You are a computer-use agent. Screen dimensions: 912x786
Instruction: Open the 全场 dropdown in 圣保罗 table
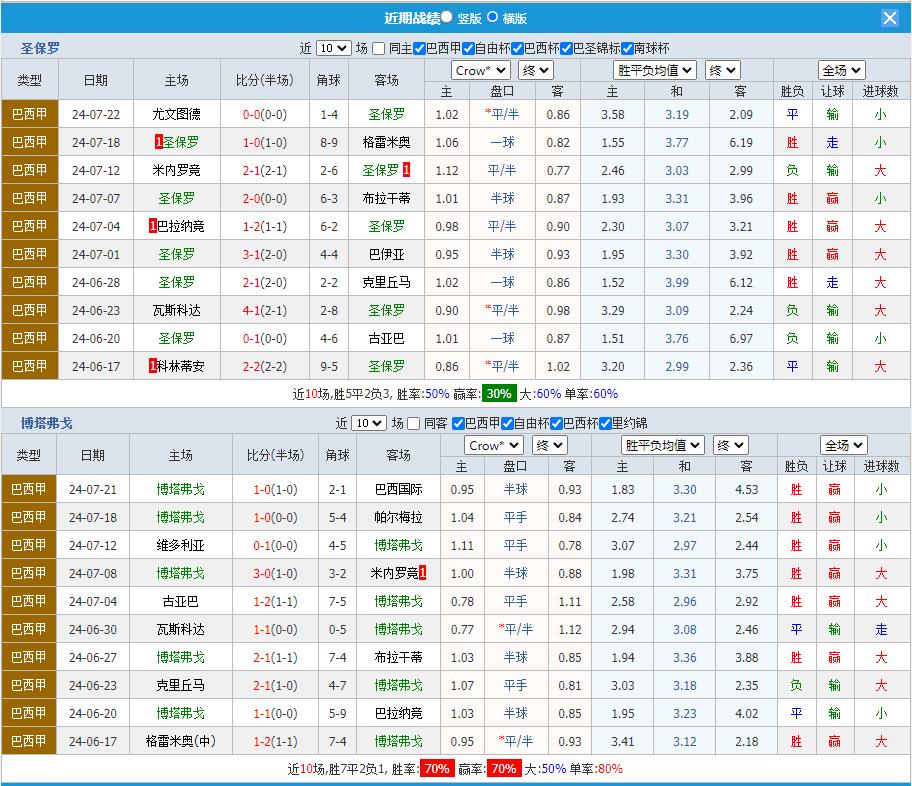(841, 70)
